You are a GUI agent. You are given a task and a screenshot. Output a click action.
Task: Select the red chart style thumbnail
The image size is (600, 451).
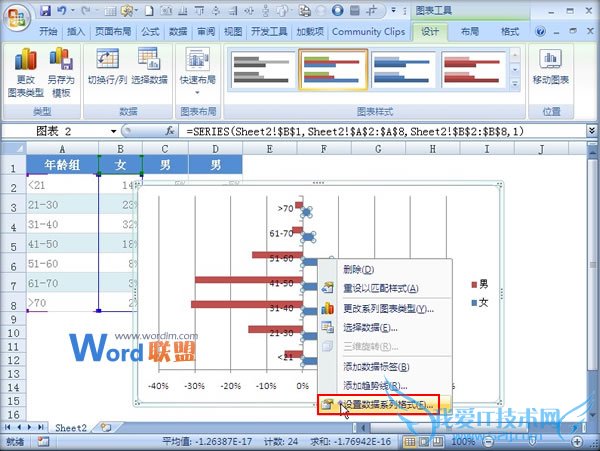(x=473, y=69)
